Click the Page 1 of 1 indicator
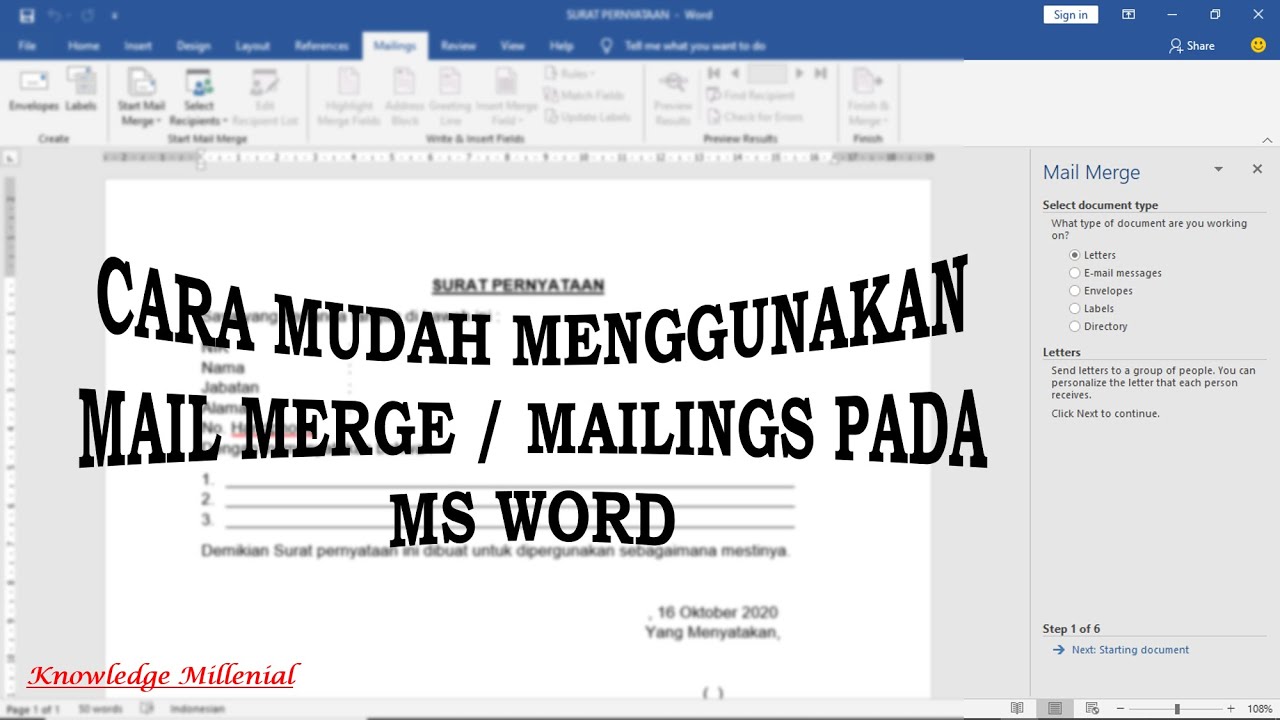The height and width of the screenshot is (720, 1280). click(33, 708)
